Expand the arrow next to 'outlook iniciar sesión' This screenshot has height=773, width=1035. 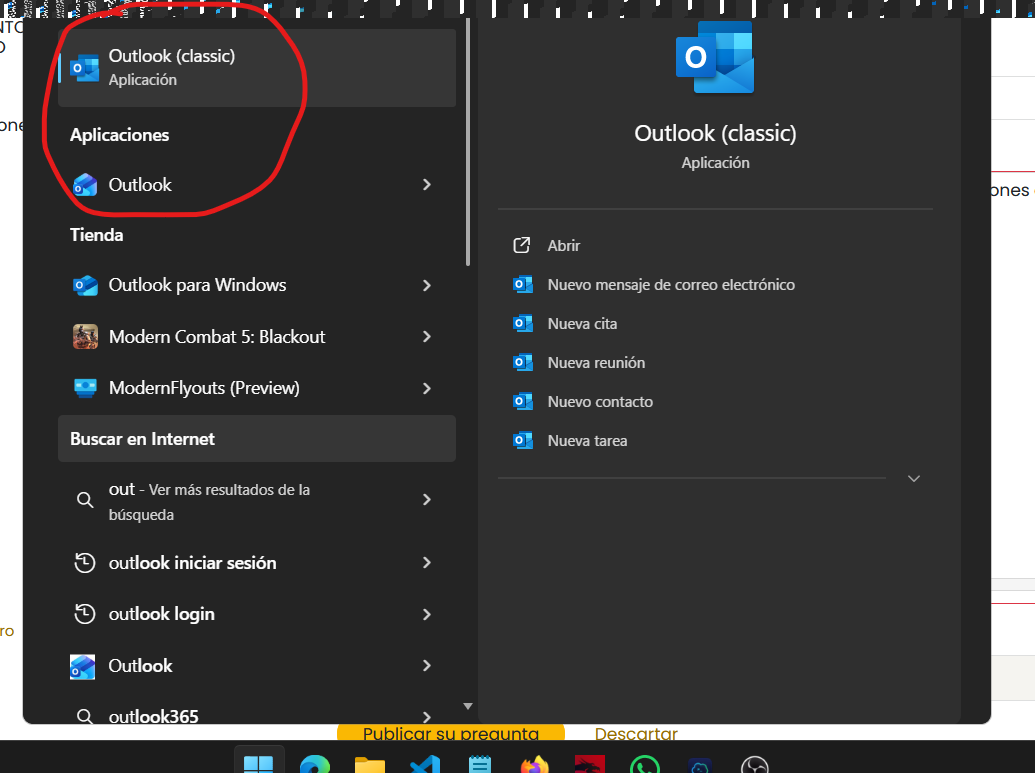pos(427,563)
